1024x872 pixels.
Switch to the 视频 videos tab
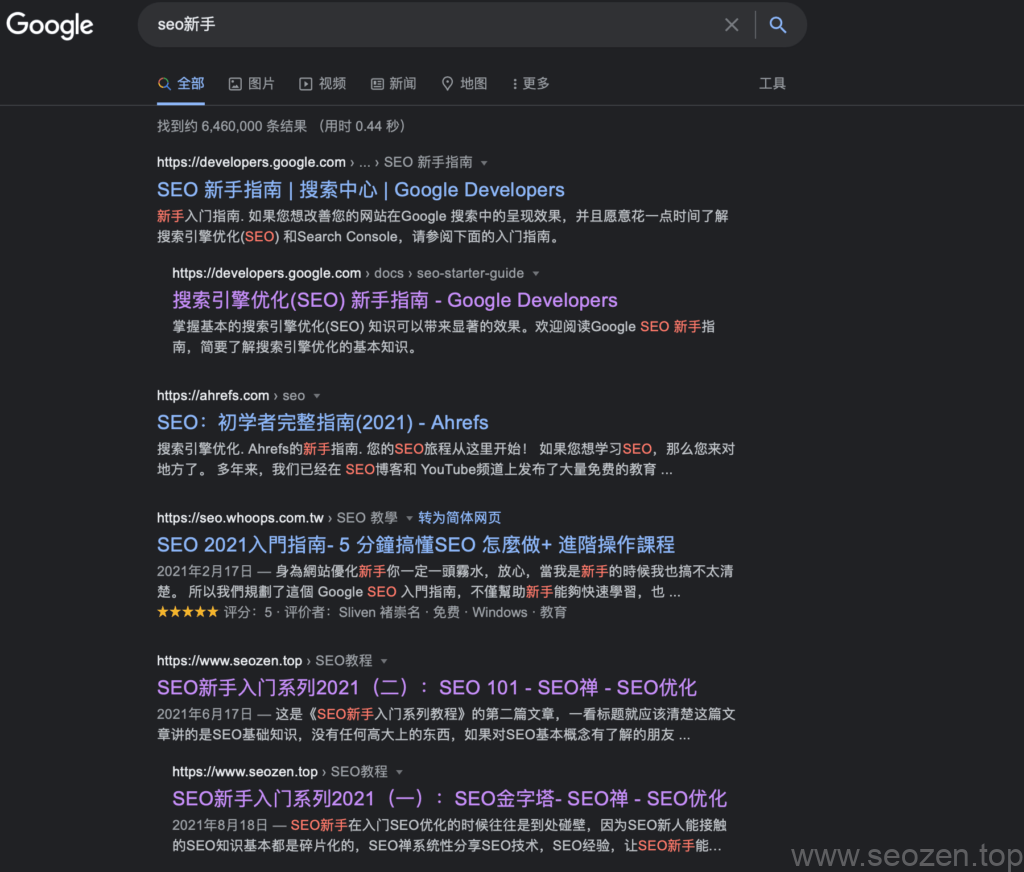[322, 84]
